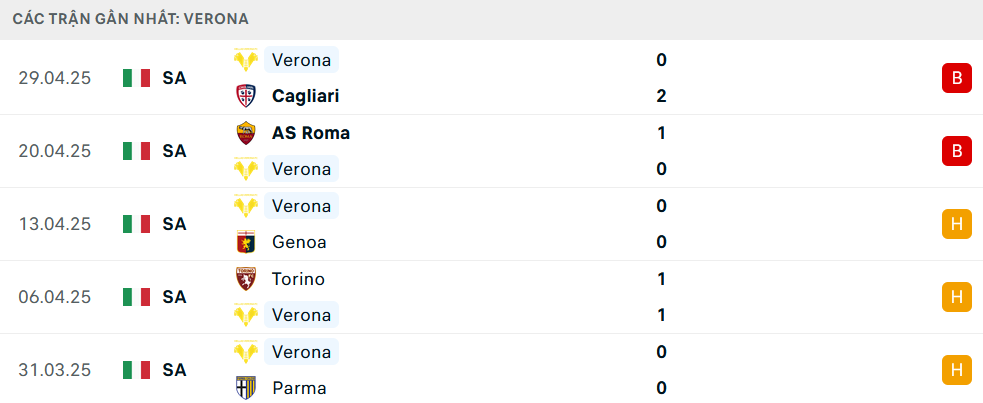Click Verona's crest in the 29.04.25 match
This screenshot has width=983, height=403.
[246, 60]
